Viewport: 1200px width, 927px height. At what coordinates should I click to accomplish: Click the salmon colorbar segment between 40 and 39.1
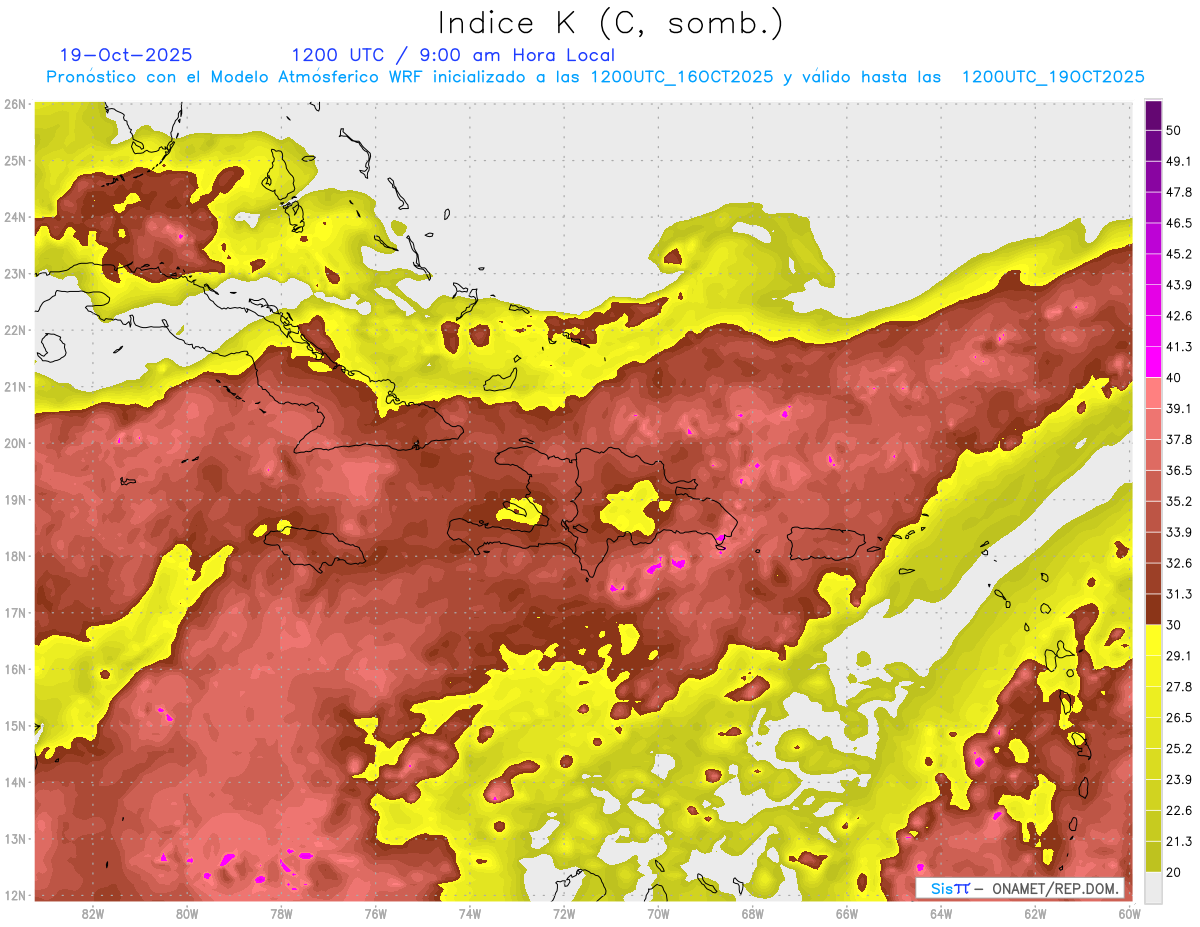point(1153,393)
